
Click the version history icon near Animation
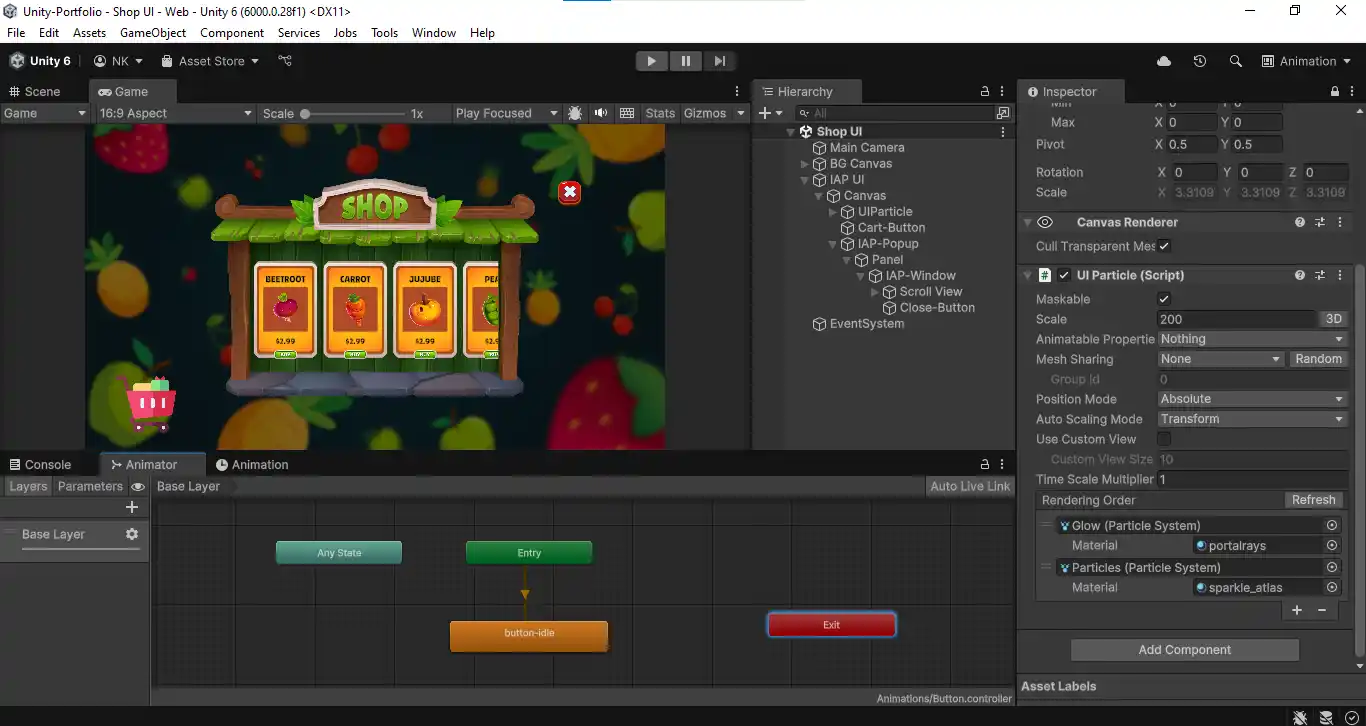pyautogui.click(x=1199, y=61)
